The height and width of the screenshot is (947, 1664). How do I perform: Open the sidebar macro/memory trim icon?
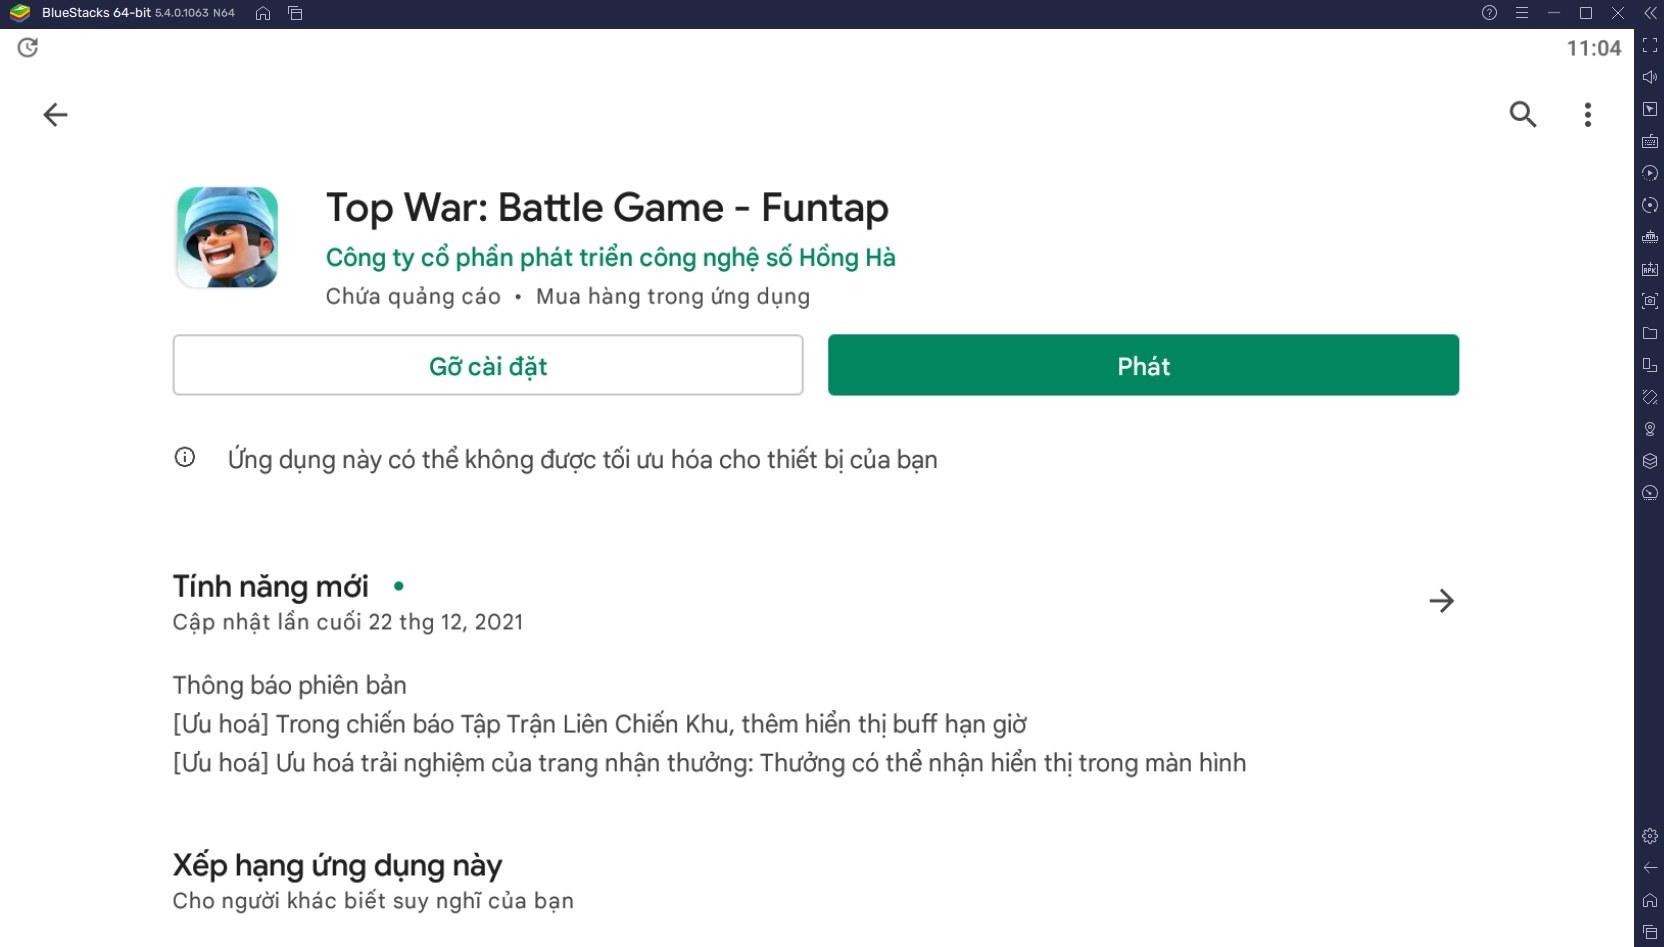pos(1650,237)
